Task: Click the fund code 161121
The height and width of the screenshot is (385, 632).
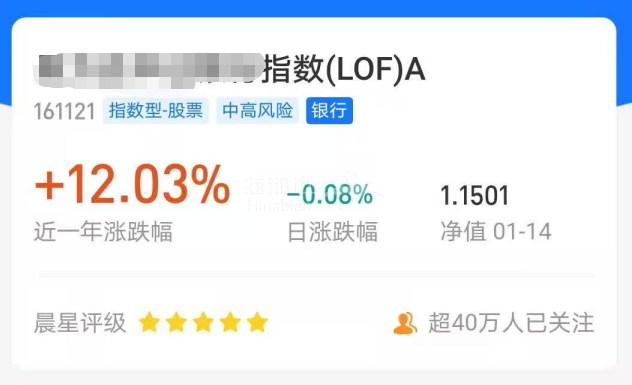Action: click(64, 112)
